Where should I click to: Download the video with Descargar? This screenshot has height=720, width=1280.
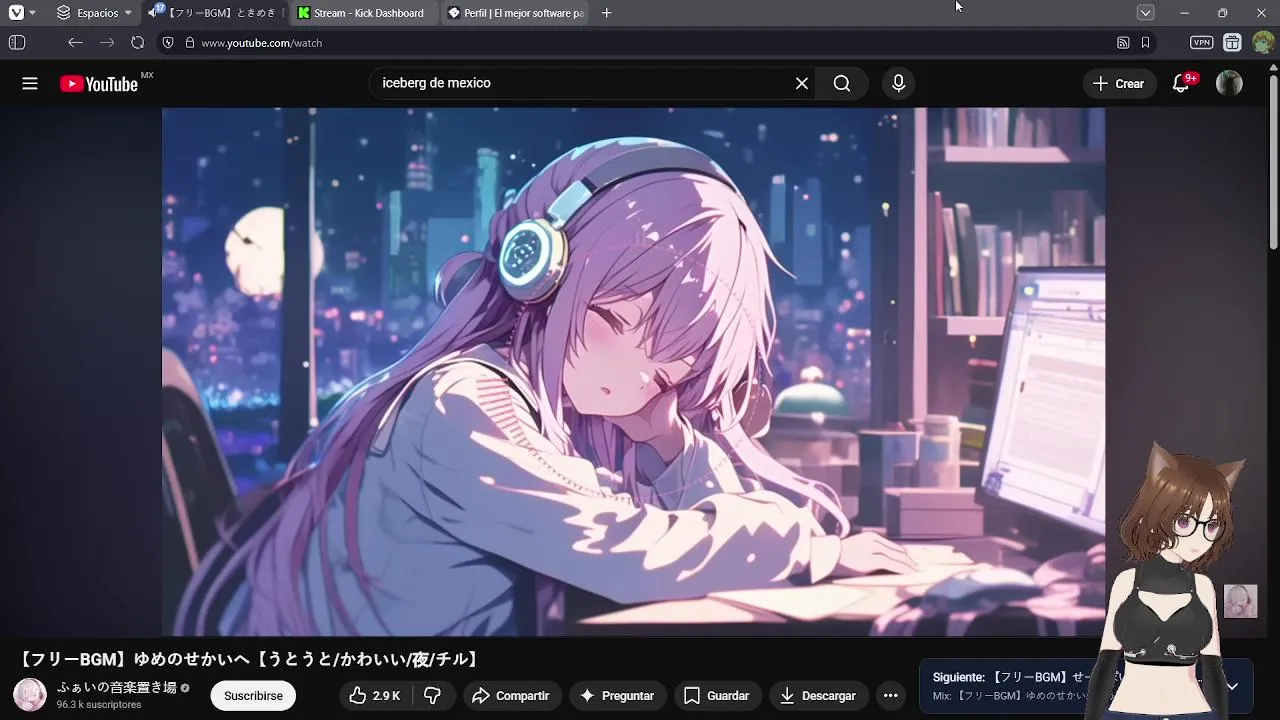(817, 696)
